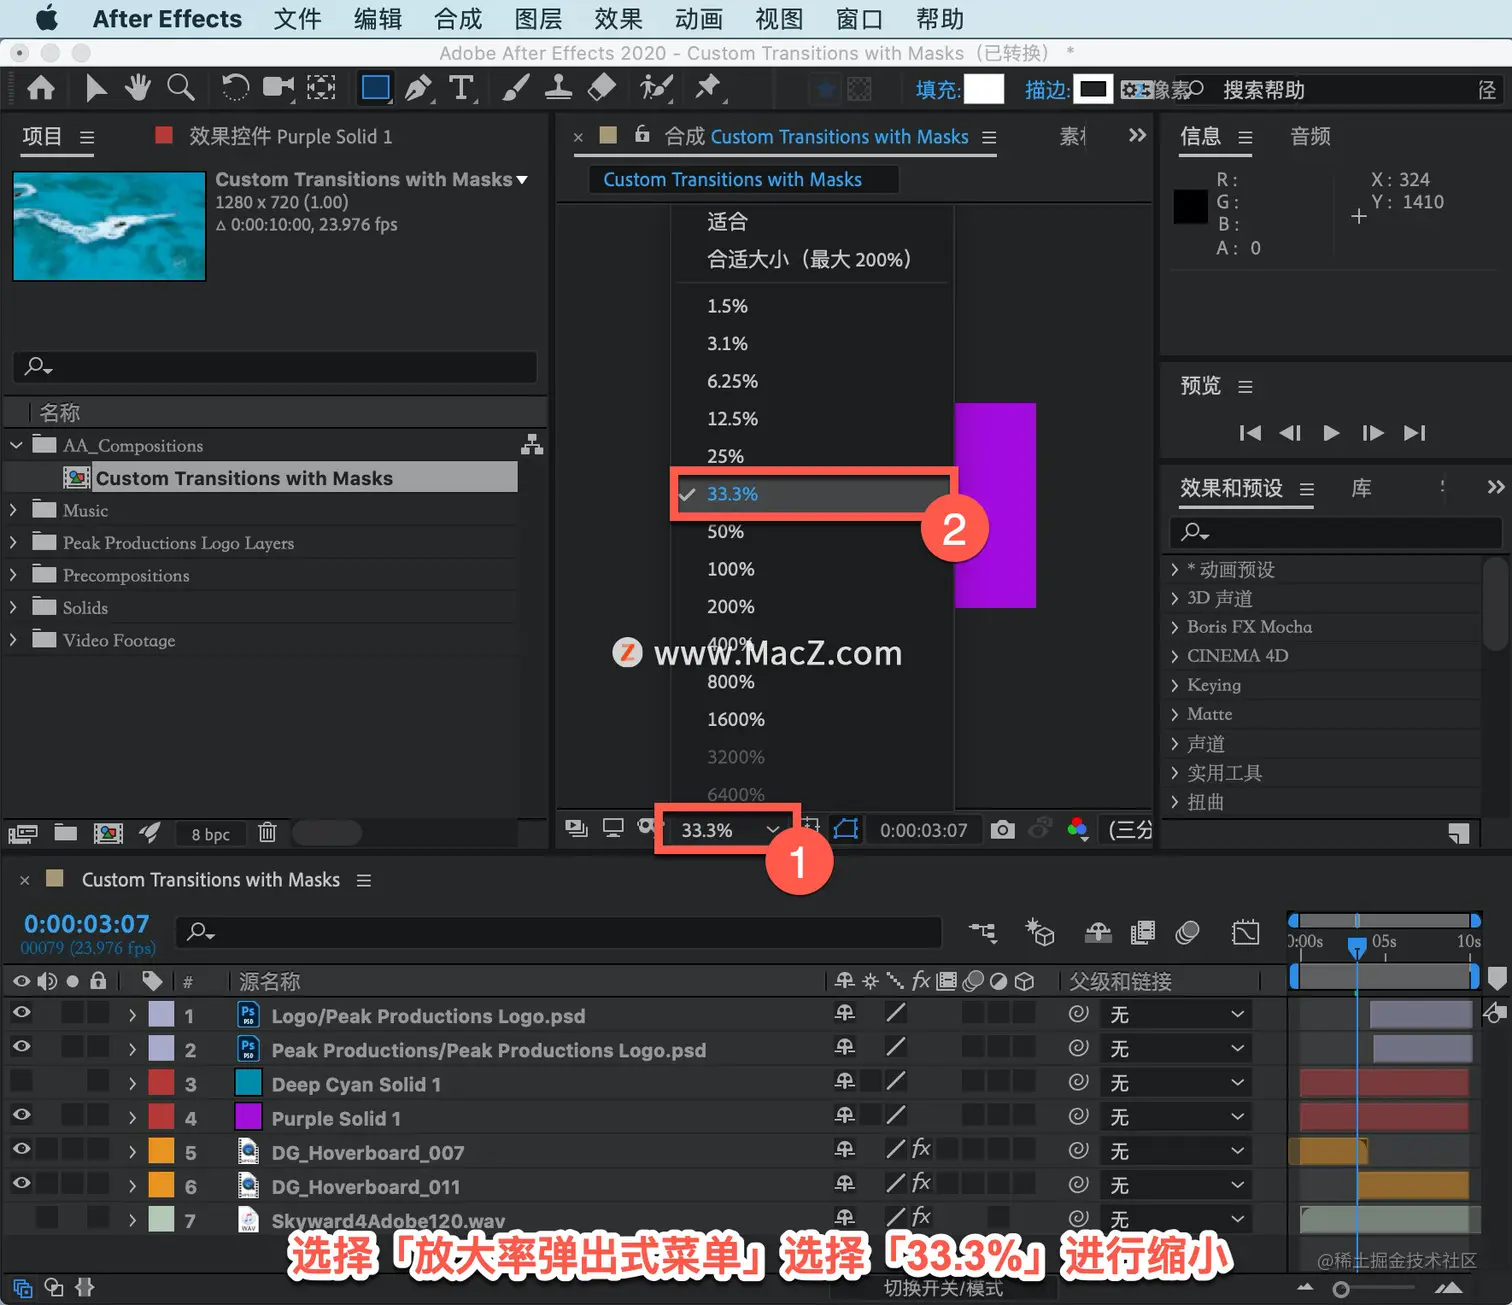This screenshot has height=1305, width=1512.
Task: Toggle effects fx switch for DG_Hoverboard_007
Action: click(x=921, y=1149)
